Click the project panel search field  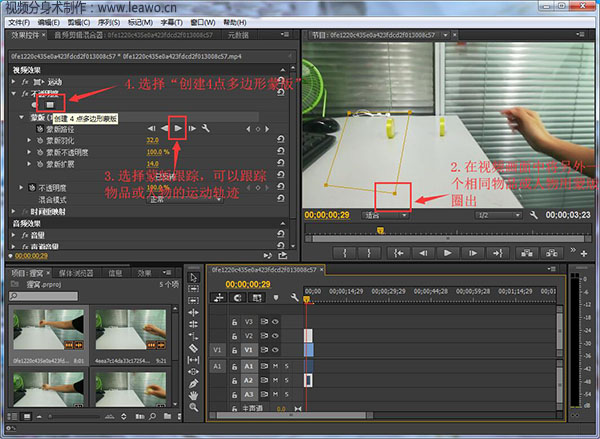tap(43, 296)
